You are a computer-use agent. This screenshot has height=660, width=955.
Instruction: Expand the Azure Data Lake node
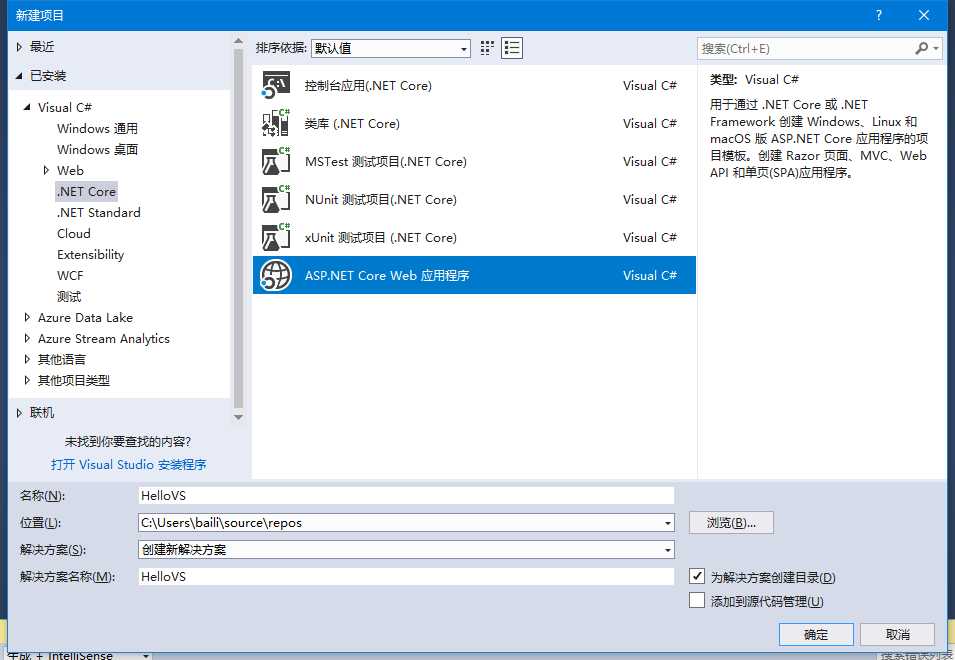(27, 317)
